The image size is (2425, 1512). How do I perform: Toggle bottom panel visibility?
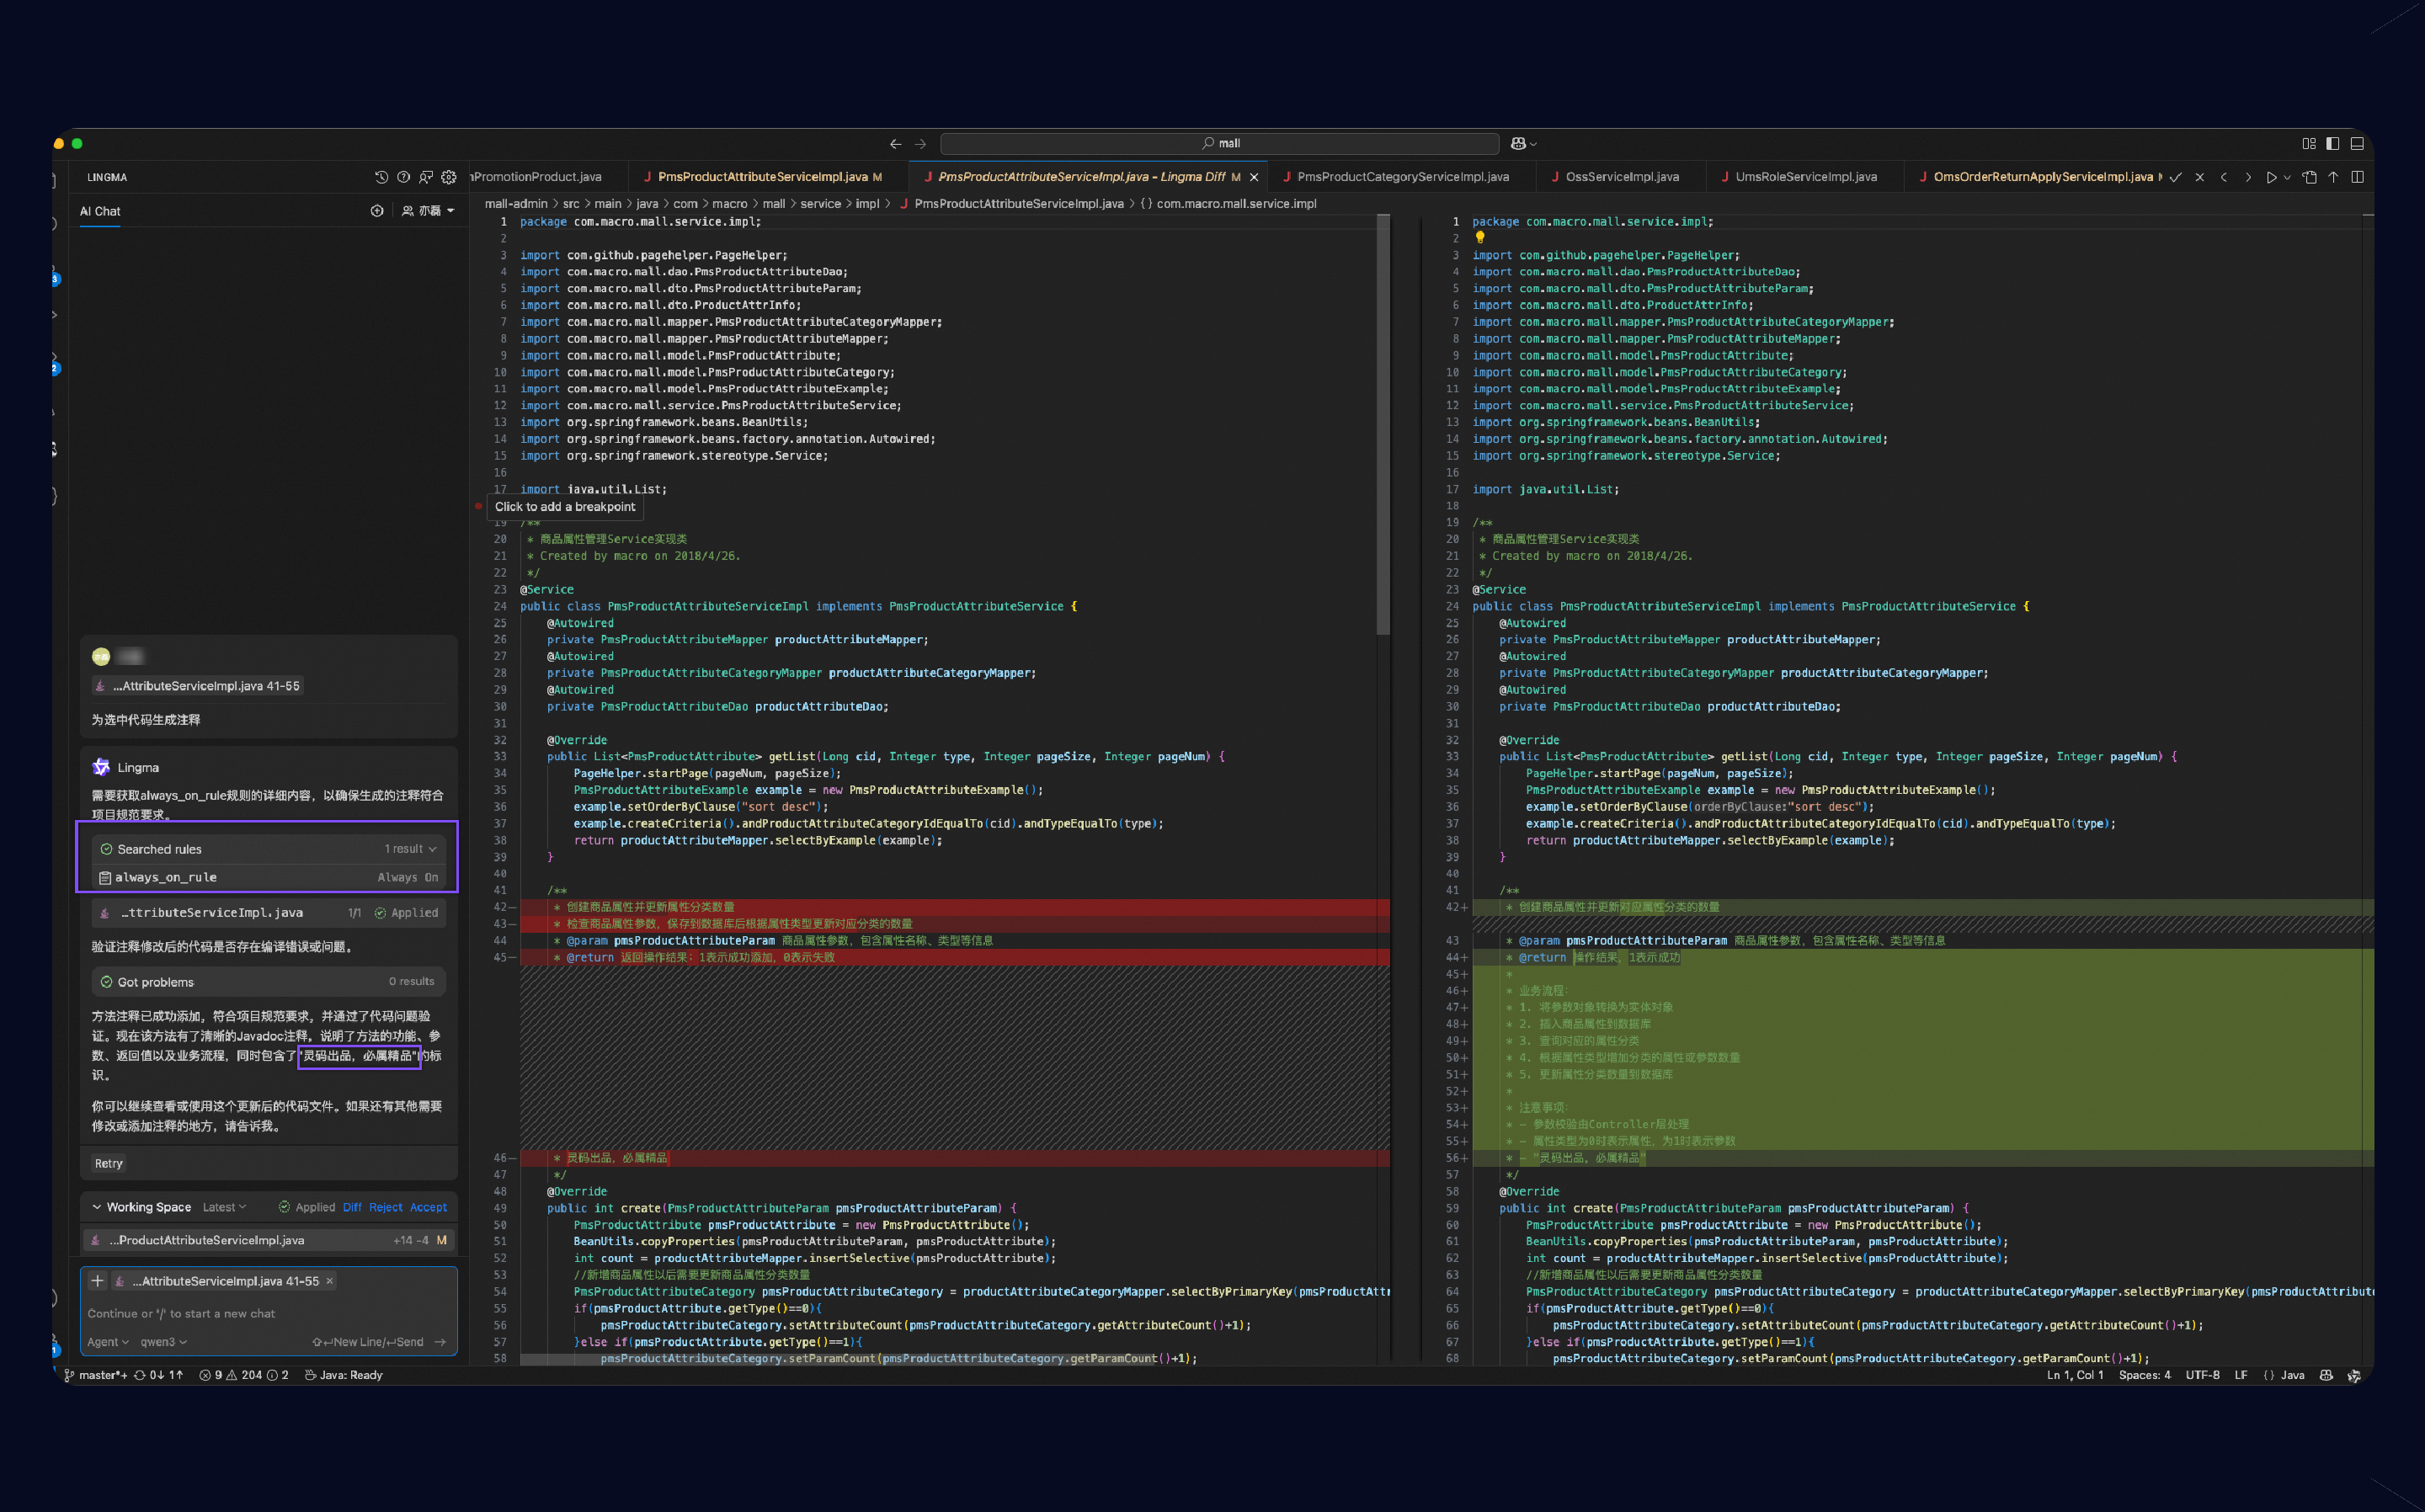tap(2357, 144)
